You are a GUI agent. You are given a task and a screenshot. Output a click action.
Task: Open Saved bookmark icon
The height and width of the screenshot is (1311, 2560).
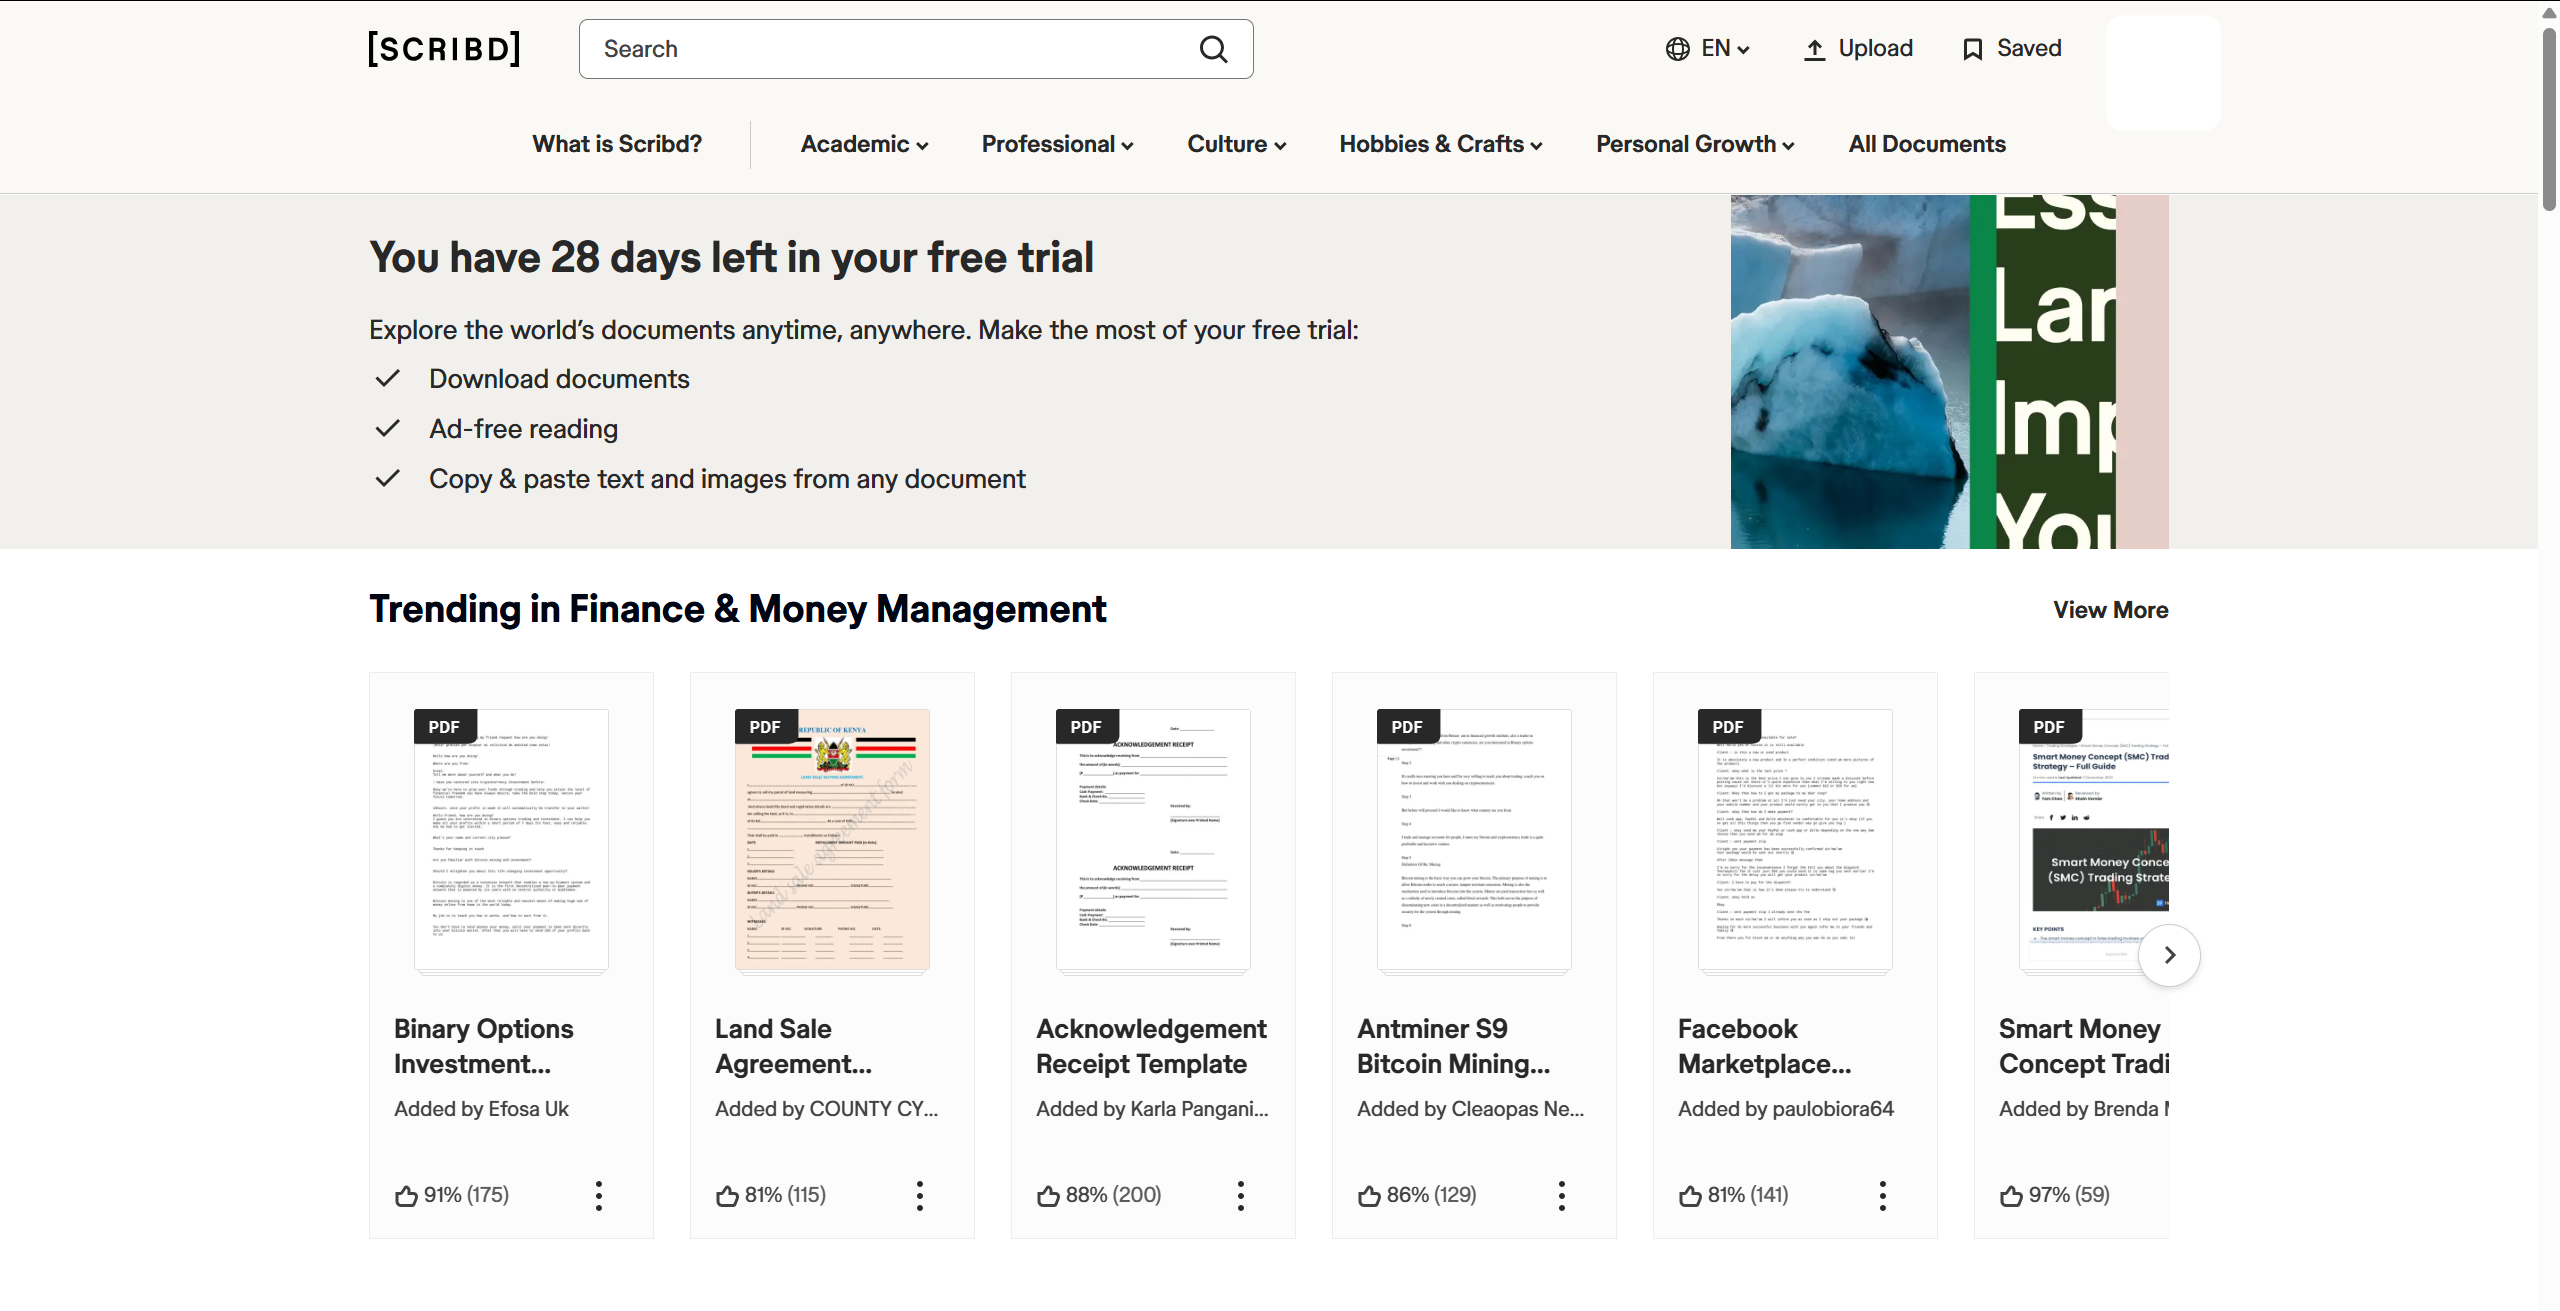(x=1972, y=49)
